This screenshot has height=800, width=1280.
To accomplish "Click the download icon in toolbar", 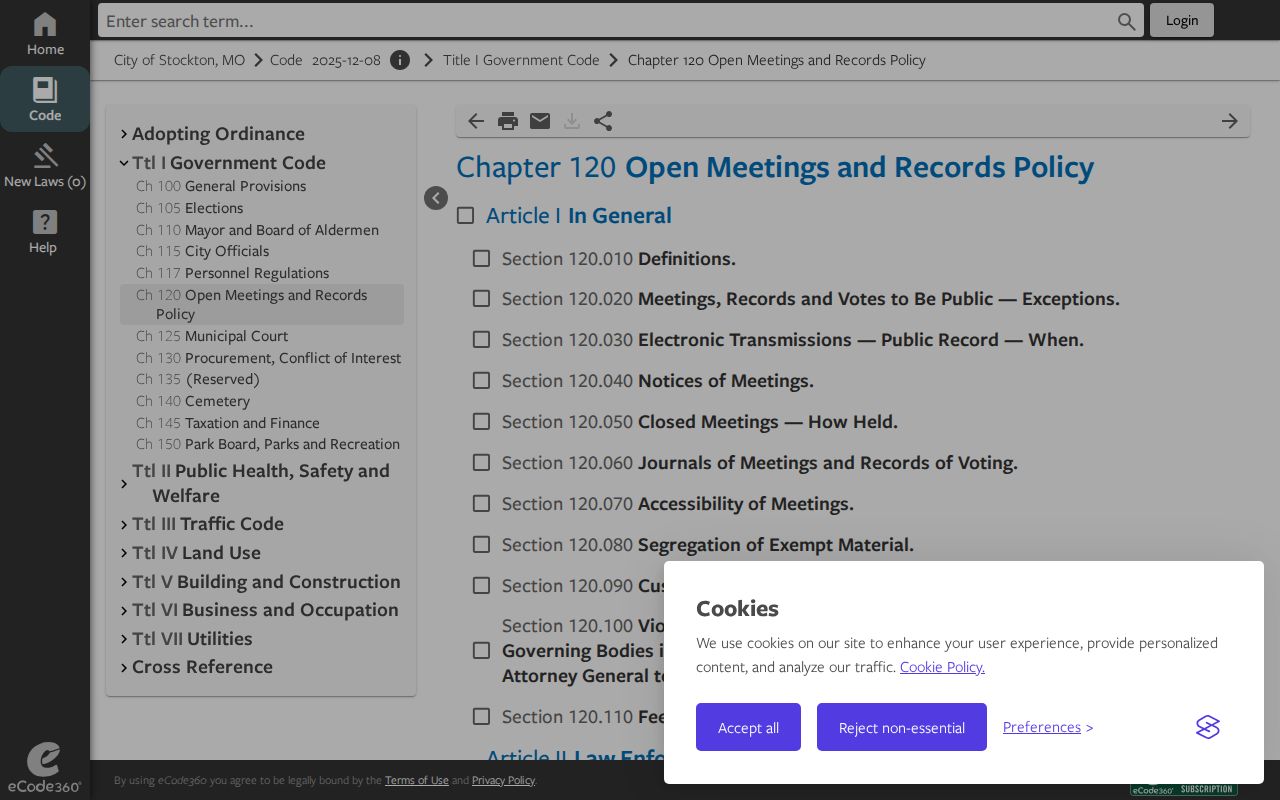I will [572, 121].
